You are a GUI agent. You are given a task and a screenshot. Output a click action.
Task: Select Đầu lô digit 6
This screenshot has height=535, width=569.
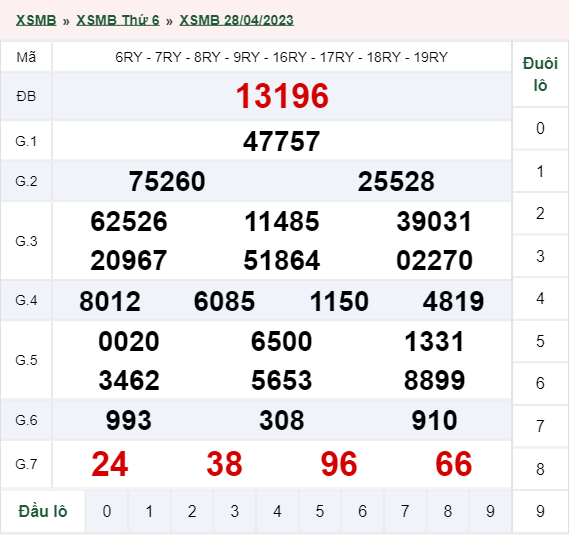click(x=362, y=511)
